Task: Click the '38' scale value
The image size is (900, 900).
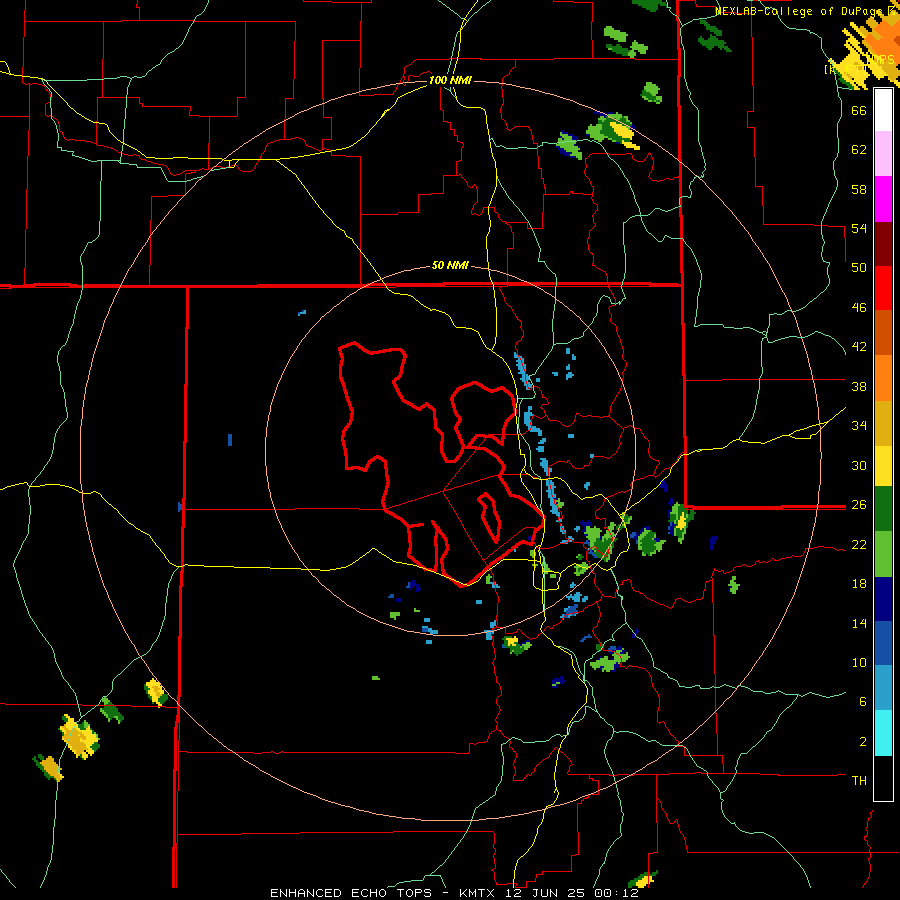Action: (x=859, y=386)
